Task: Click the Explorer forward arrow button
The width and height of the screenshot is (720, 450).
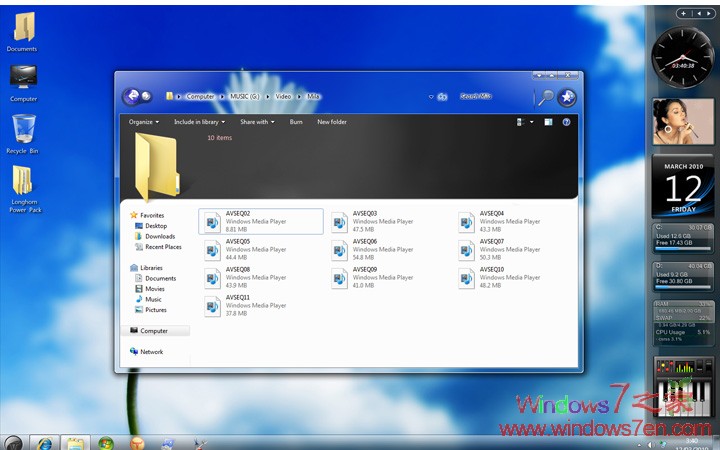Action: [146, 96]
